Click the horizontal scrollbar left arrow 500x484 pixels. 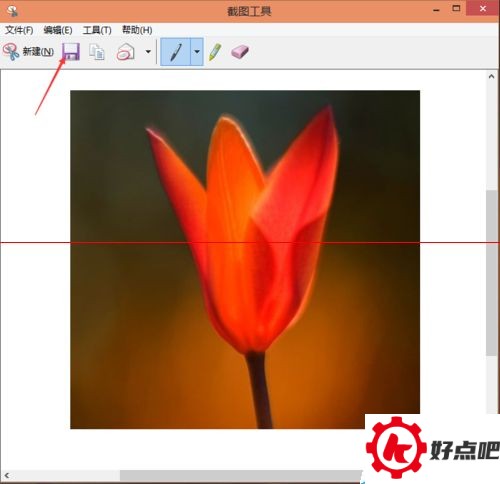coord(7,475)
